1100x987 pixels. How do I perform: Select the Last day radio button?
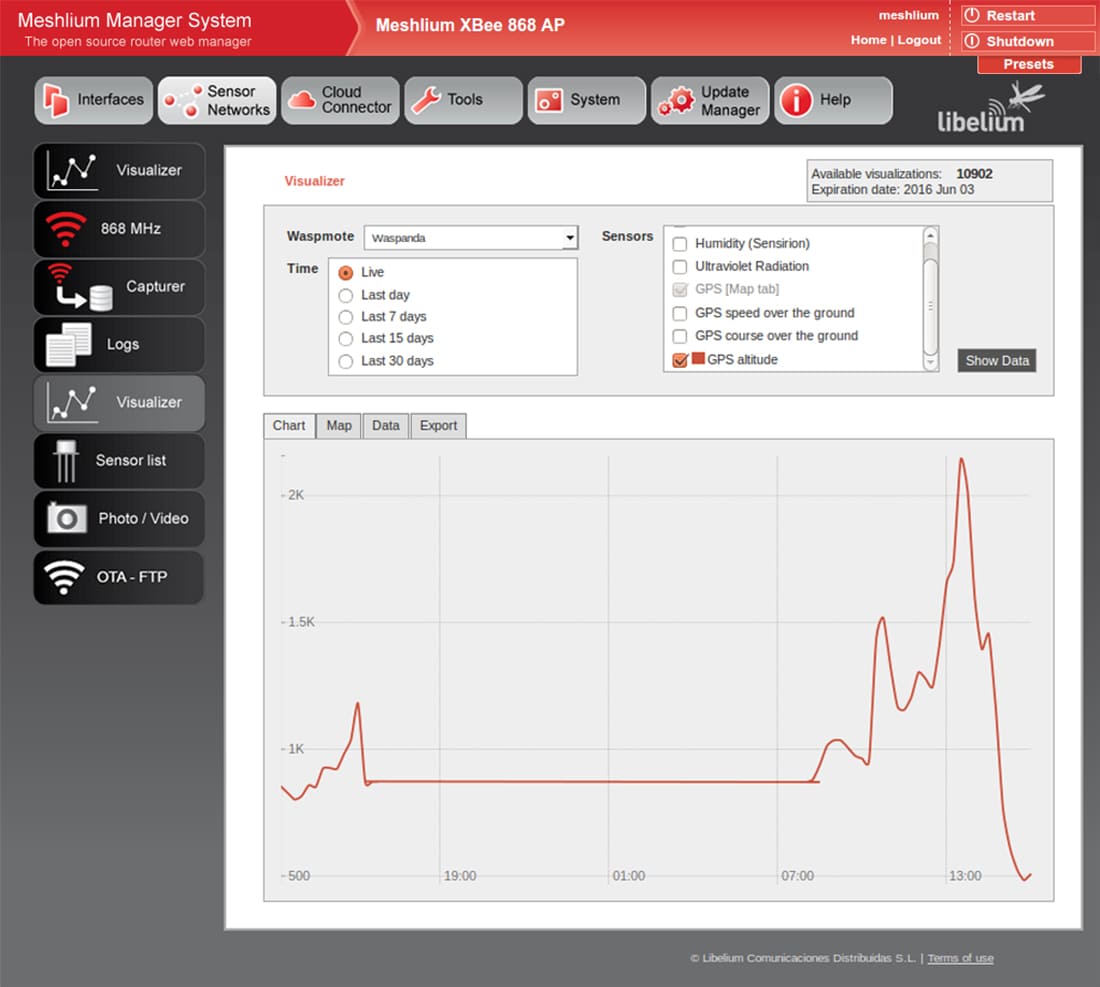coord(345,295)
